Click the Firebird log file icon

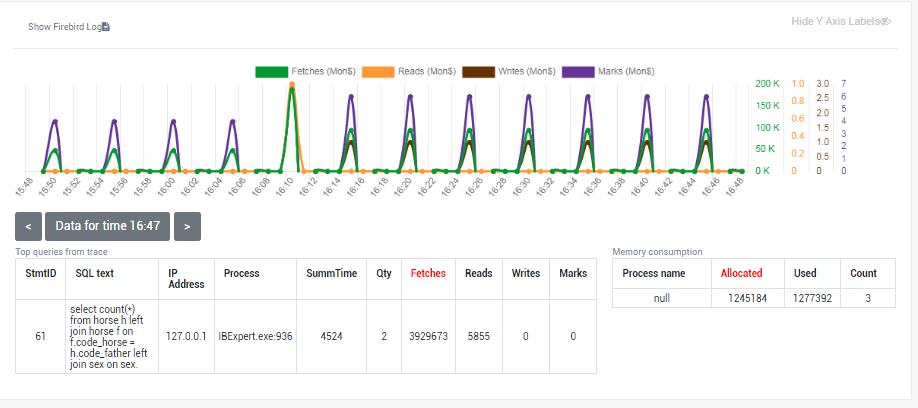click(105, 26)
